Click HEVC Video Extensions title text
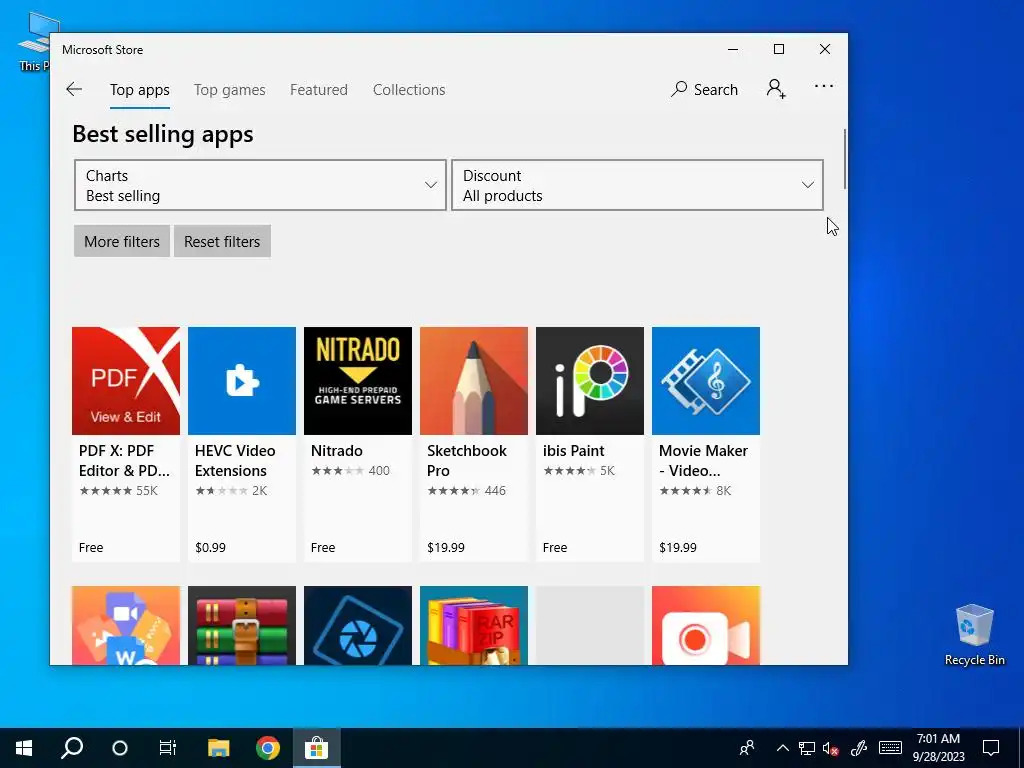The width and height of the screenshot is (1024, 768). pyautogui.click(x=235, y=460)
